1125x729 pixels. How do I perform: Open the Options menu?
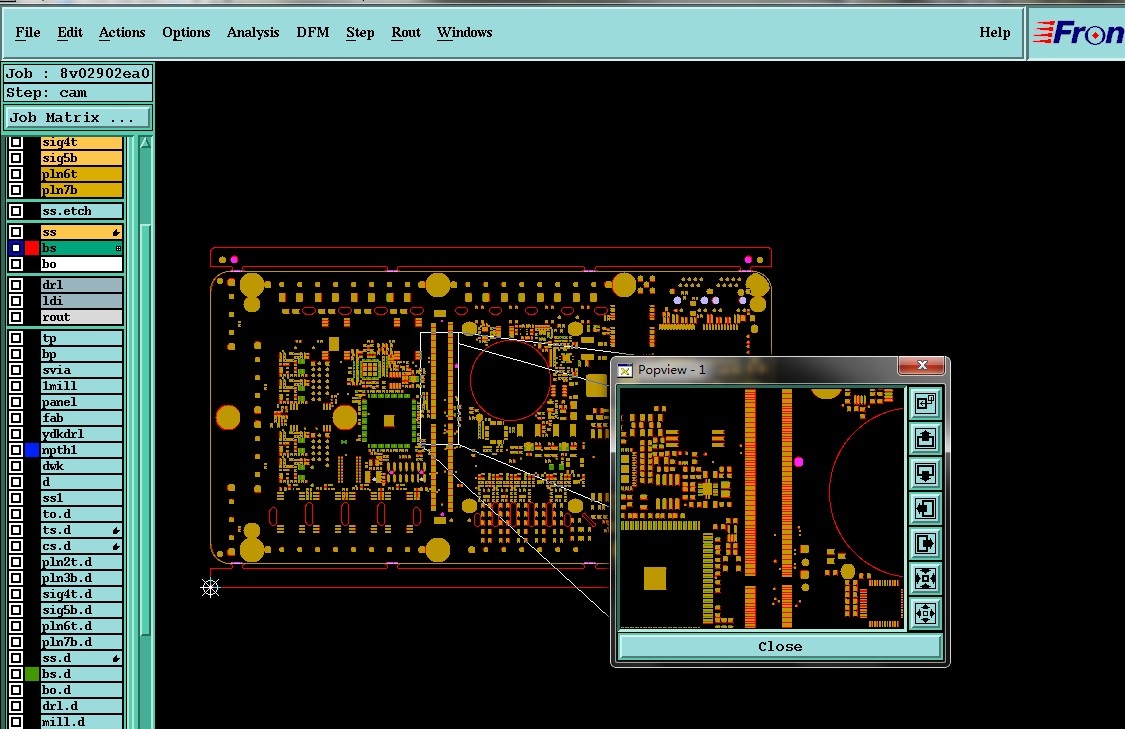[x=186, y=32]
